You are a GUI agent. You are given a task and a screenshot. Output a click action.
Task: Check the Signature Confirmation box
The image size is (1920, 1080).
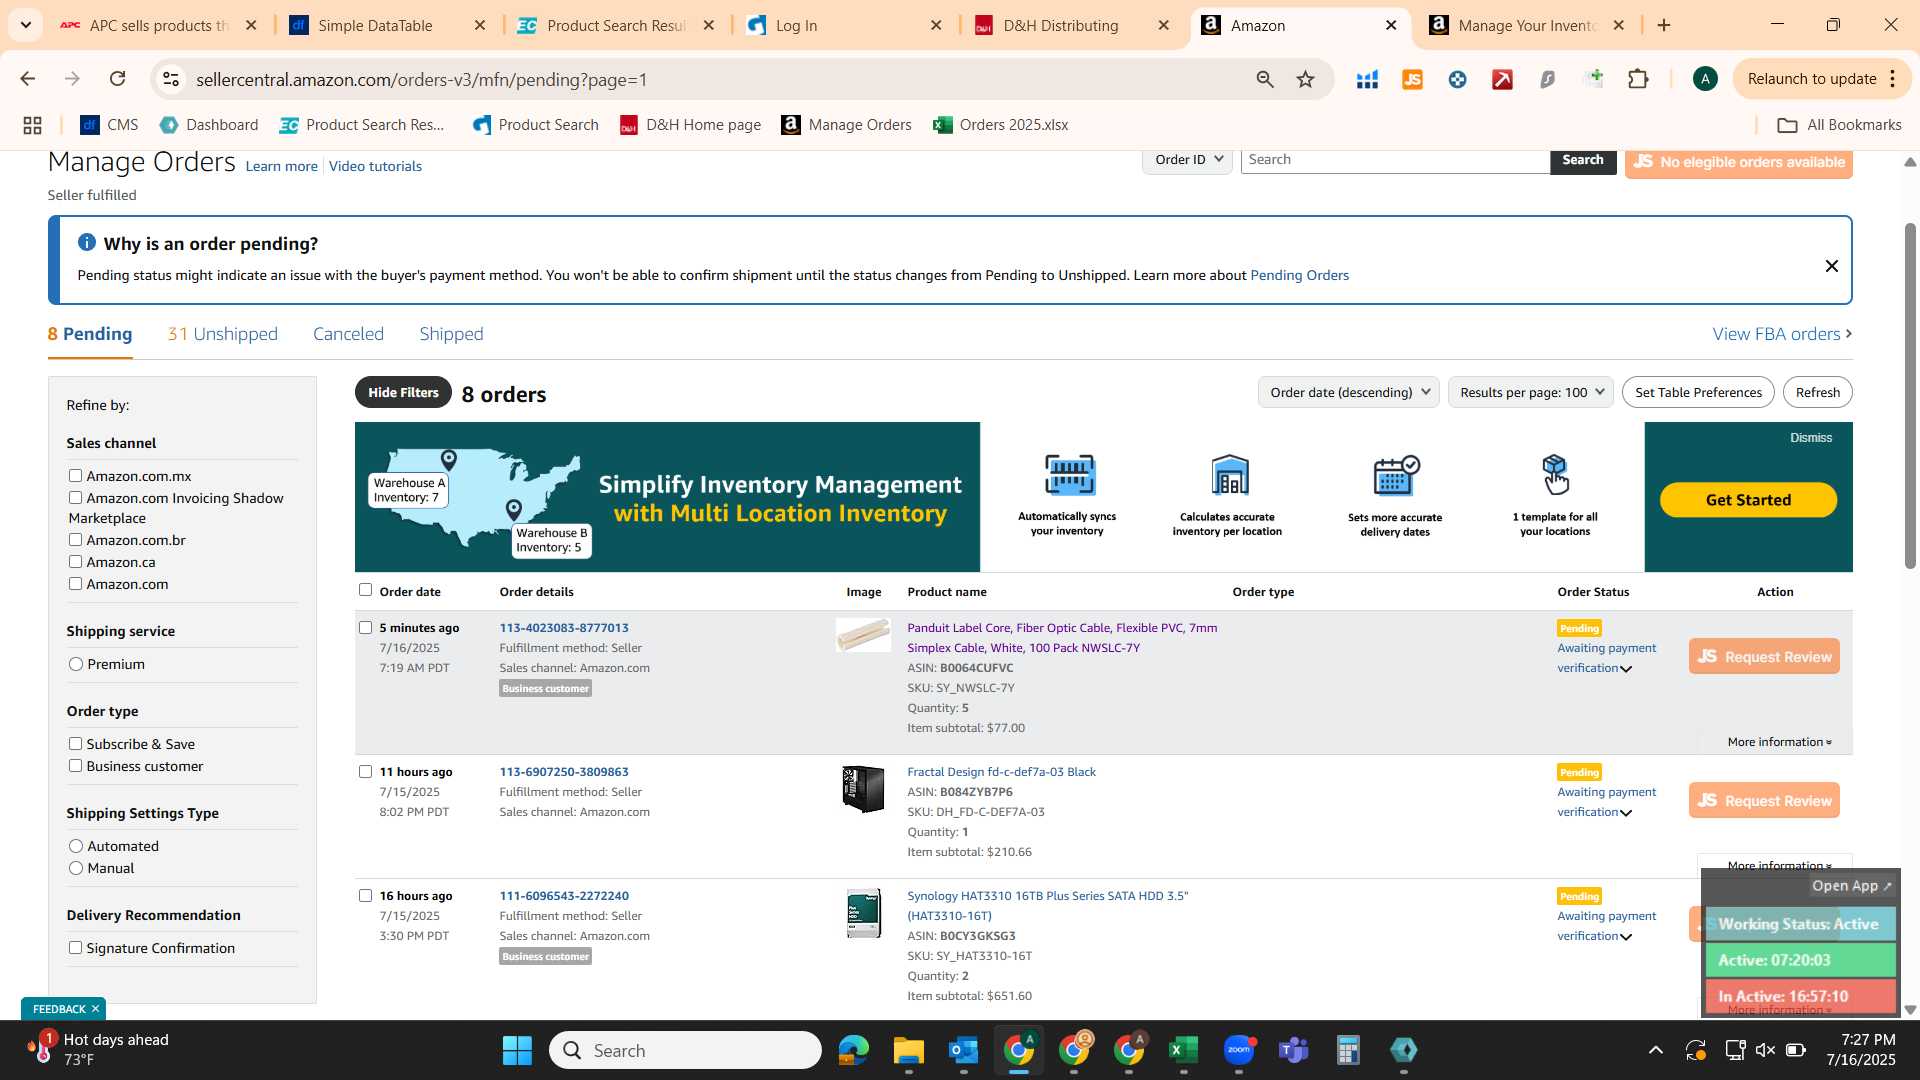pyautogui.click(x=75, y=948)
